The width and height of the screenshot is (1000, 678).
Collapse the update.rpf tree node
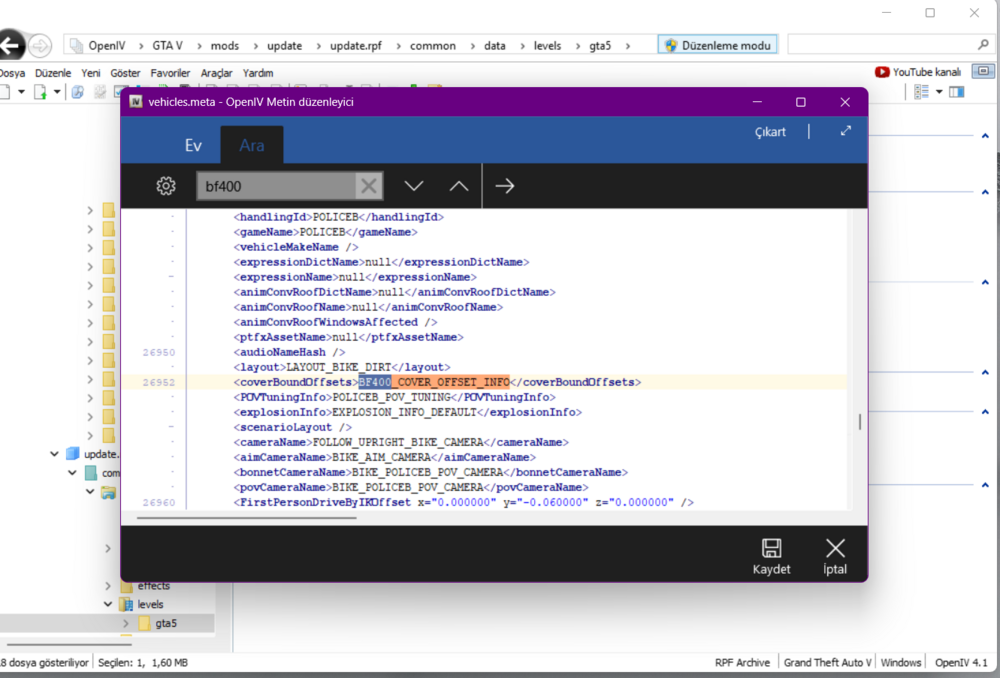tap(56, 453)
